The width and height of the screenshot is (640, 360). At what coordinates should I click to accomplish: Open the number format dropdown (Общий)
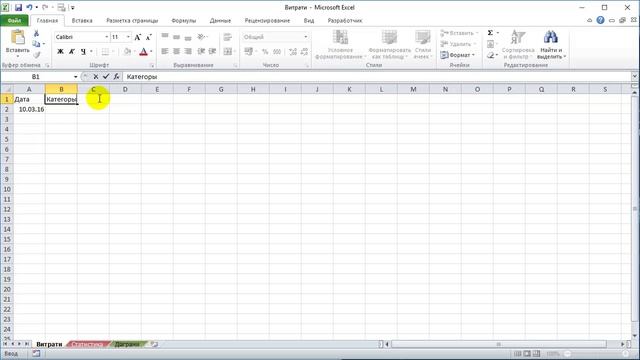pos(305,37)
